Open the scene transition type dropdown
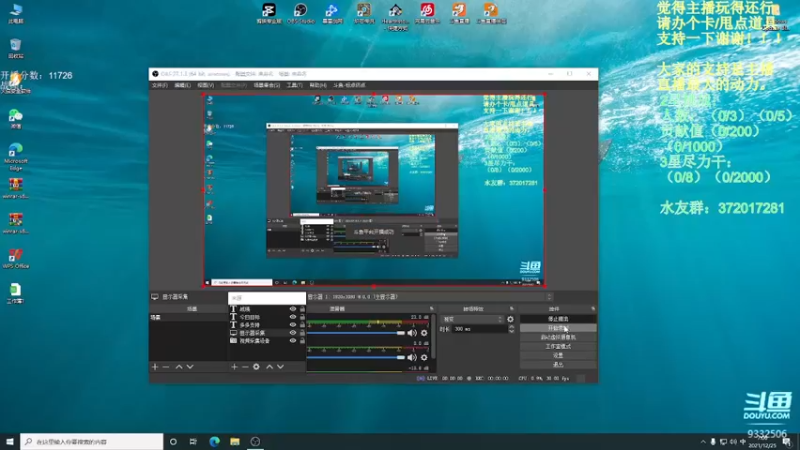 pyautogui.click(x=472, y=319)
